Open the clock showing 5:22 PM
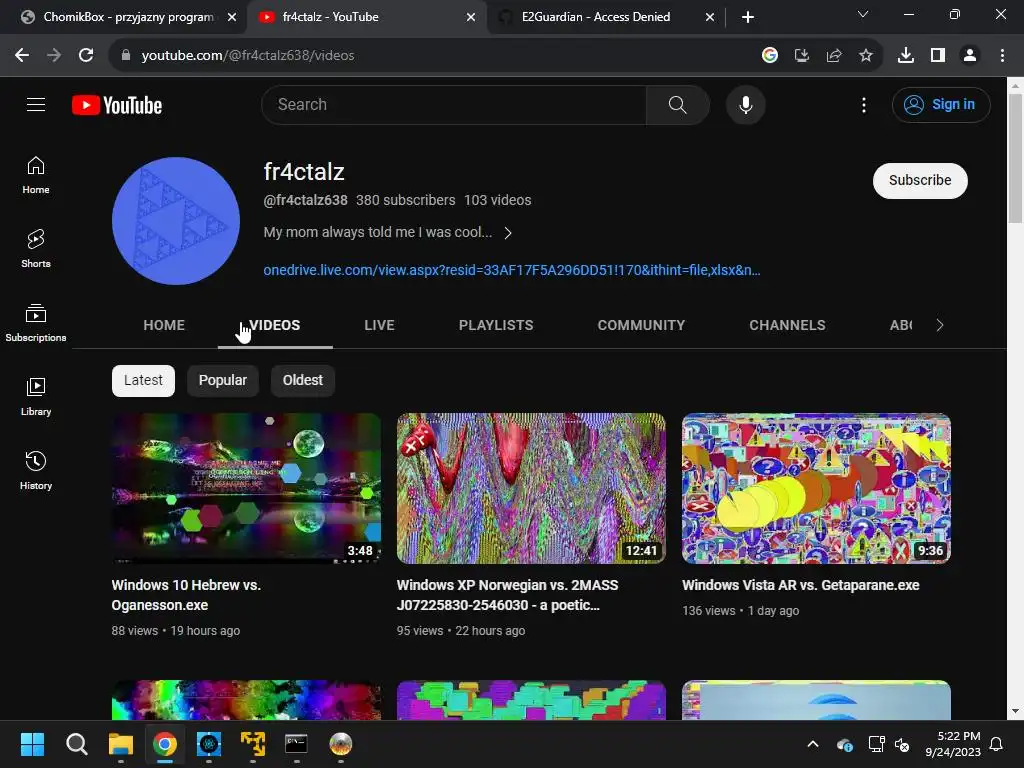The image size is (1024, 768). coord(953,744)
